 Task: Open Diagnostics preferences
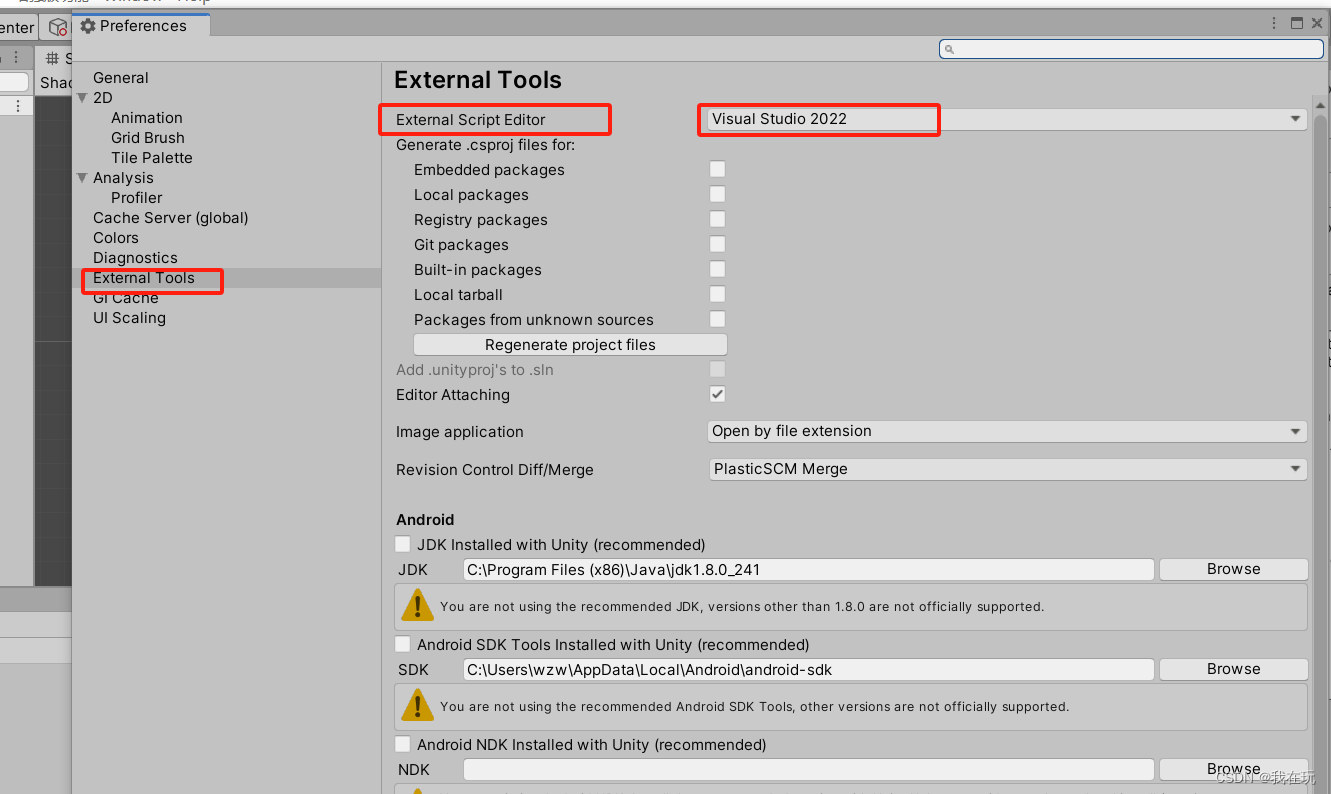(x=135, y=258)
